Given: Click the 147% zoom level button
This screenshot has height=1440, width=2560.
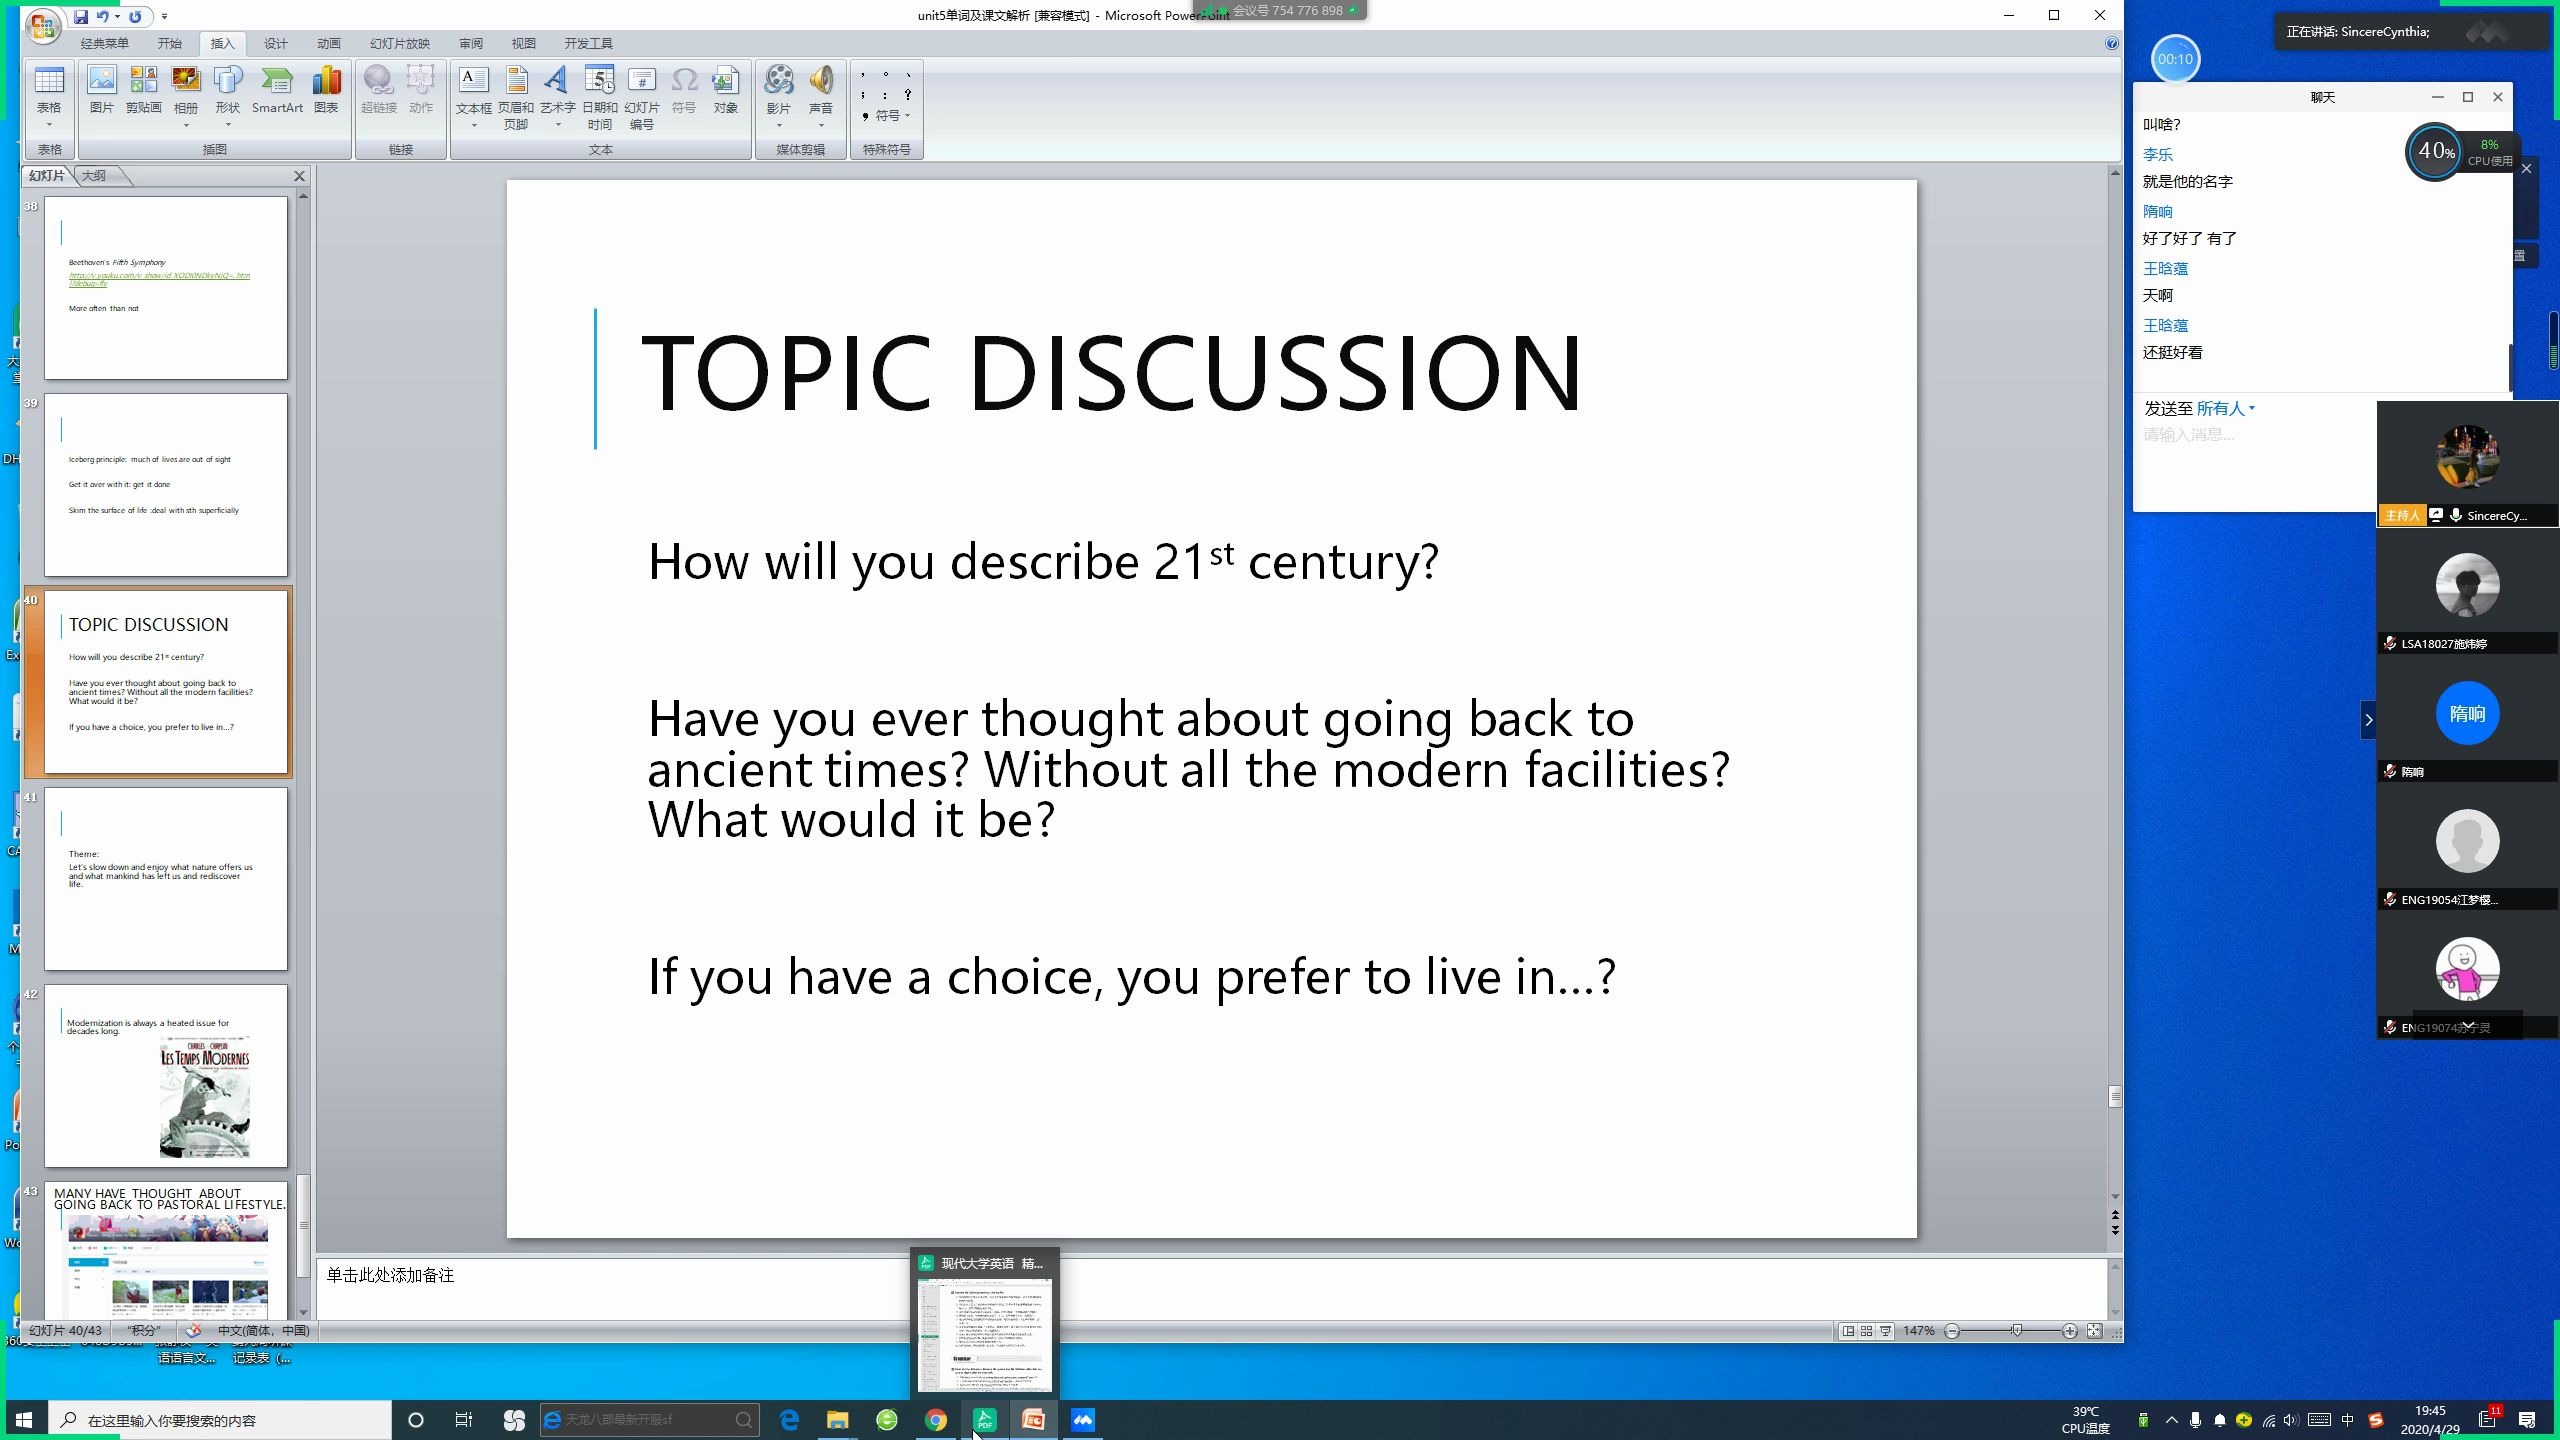Looking at the screenshot, I should tap(1918, 1331).
